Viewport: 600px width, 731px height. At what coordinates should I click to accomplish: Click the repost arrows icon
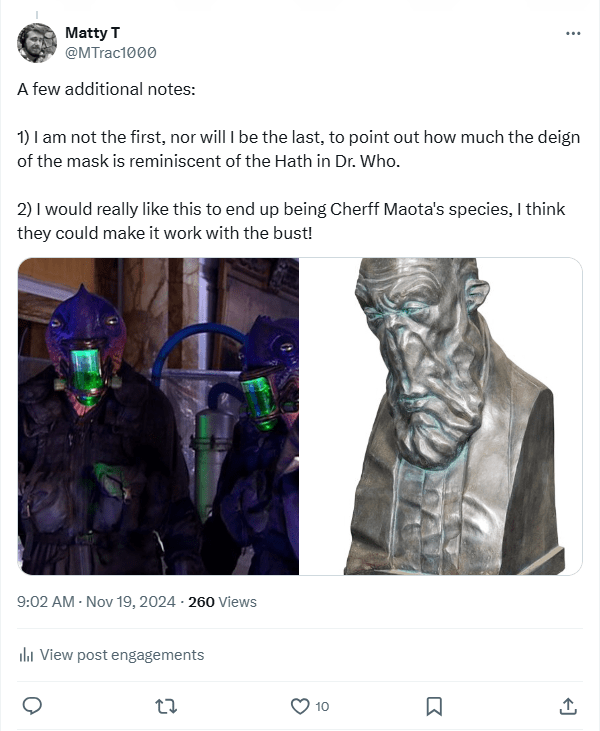point(166,706)
